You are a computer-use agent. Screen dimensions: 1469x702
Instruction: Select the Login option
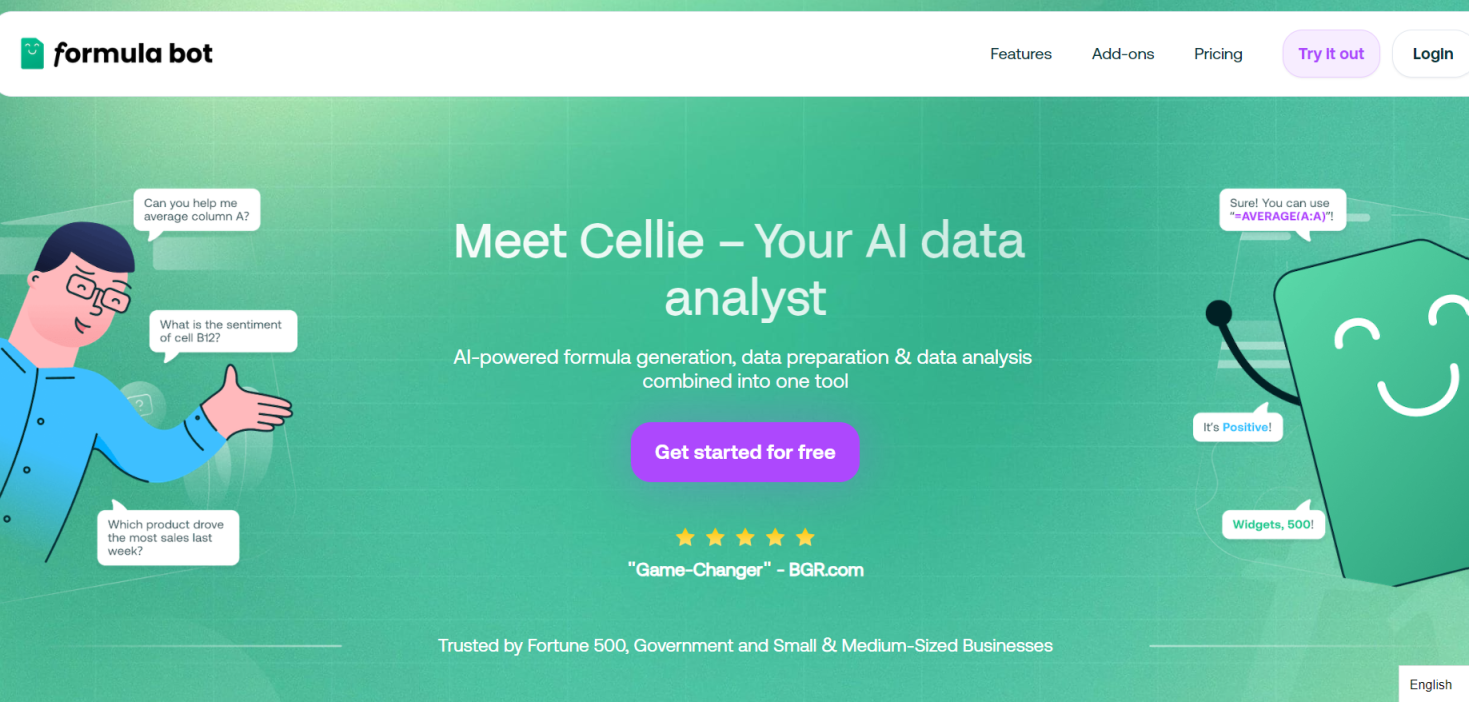(1432, 53)
